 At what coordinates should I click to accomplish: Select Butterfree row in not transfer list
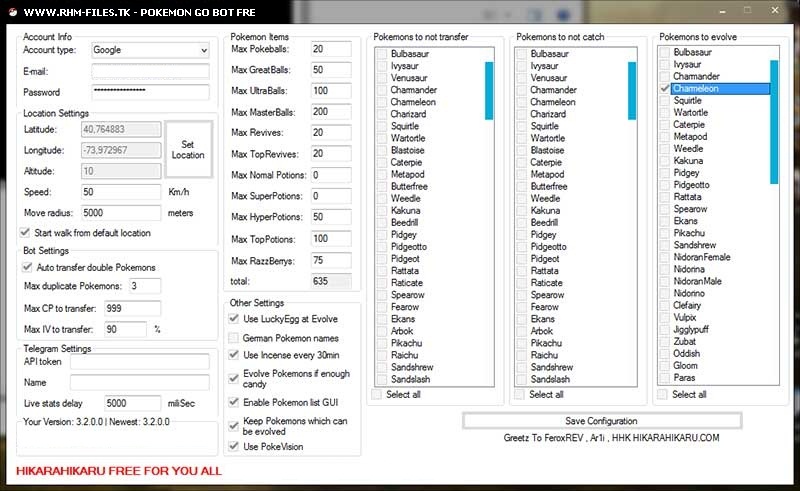point(409,186)
